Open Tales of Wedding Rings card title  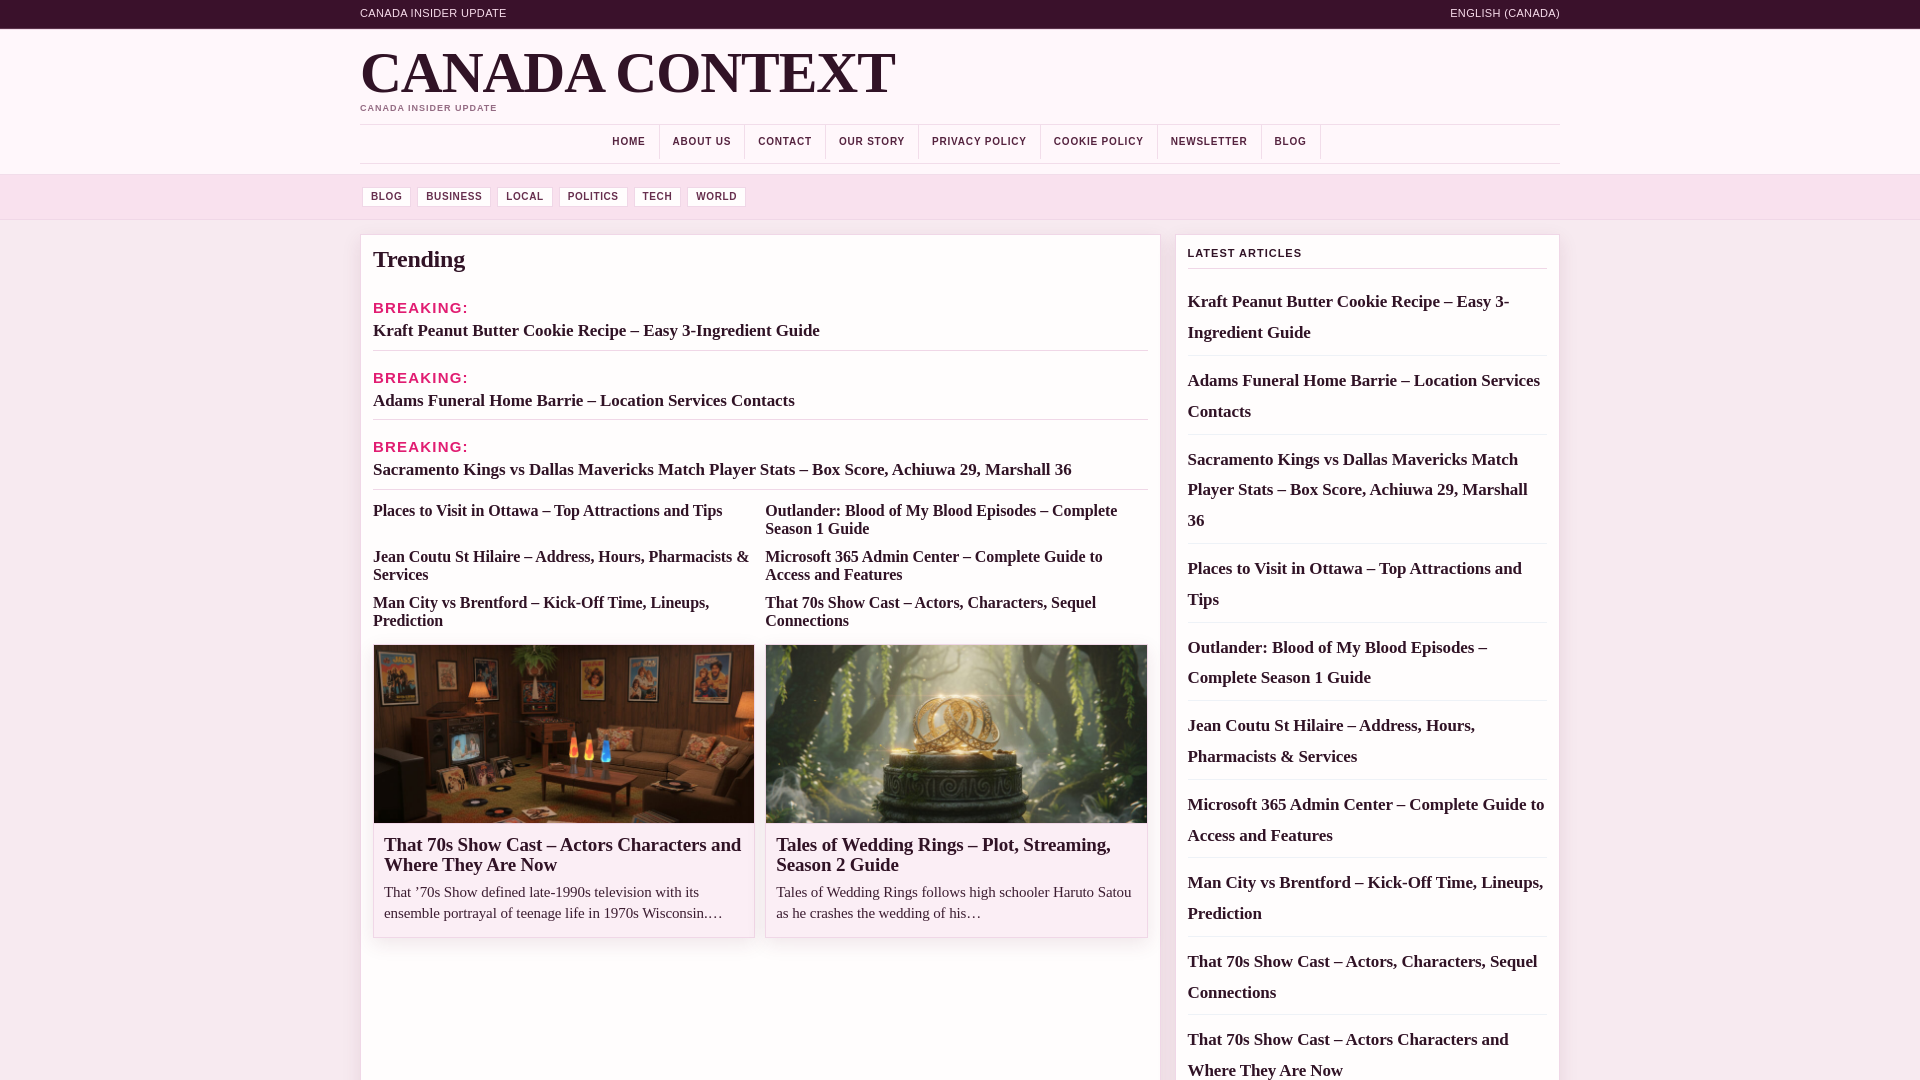coord(943,855)
